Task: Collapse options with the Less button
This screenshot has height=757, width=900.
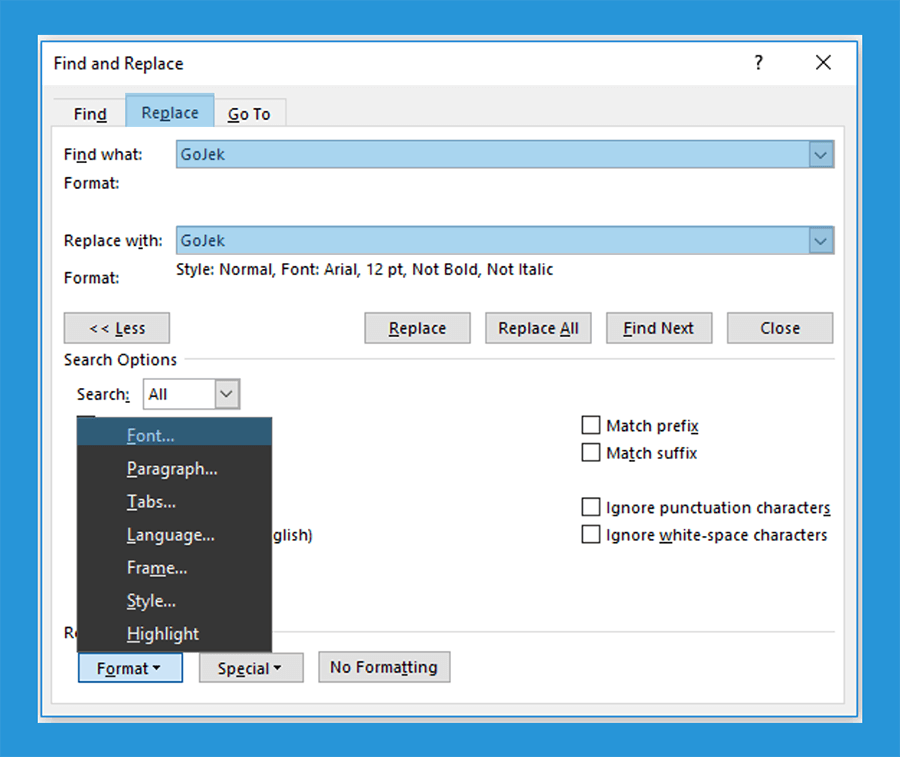Action: pyautogui.click(x=117, y=328)
